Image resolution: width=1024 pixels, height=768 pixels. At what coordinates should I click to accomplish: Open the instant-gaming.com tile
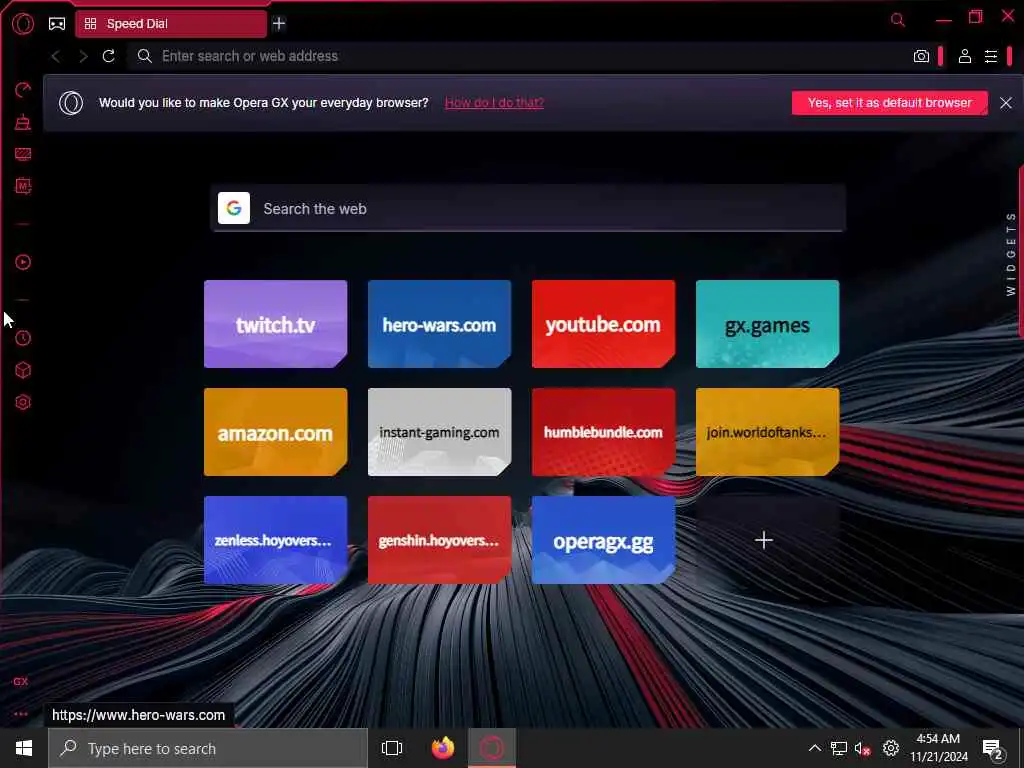pos(440,432)
